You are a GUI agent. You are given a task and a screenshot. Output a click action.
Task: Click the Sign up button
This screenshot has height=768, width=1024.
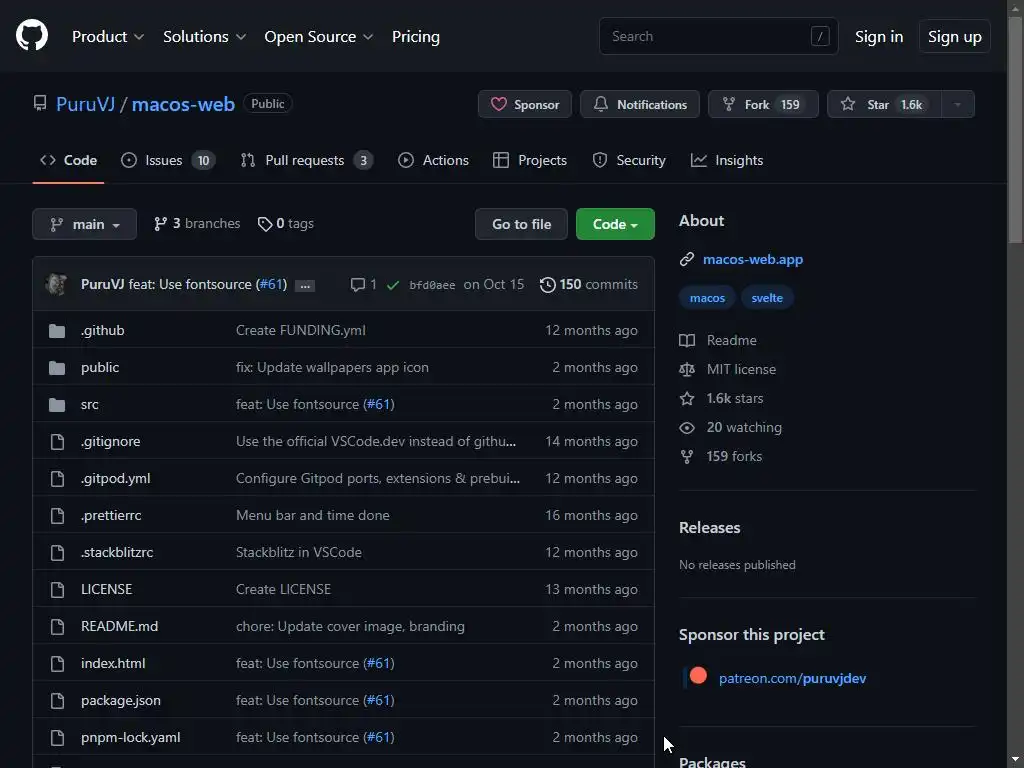[x=954, y=37]
